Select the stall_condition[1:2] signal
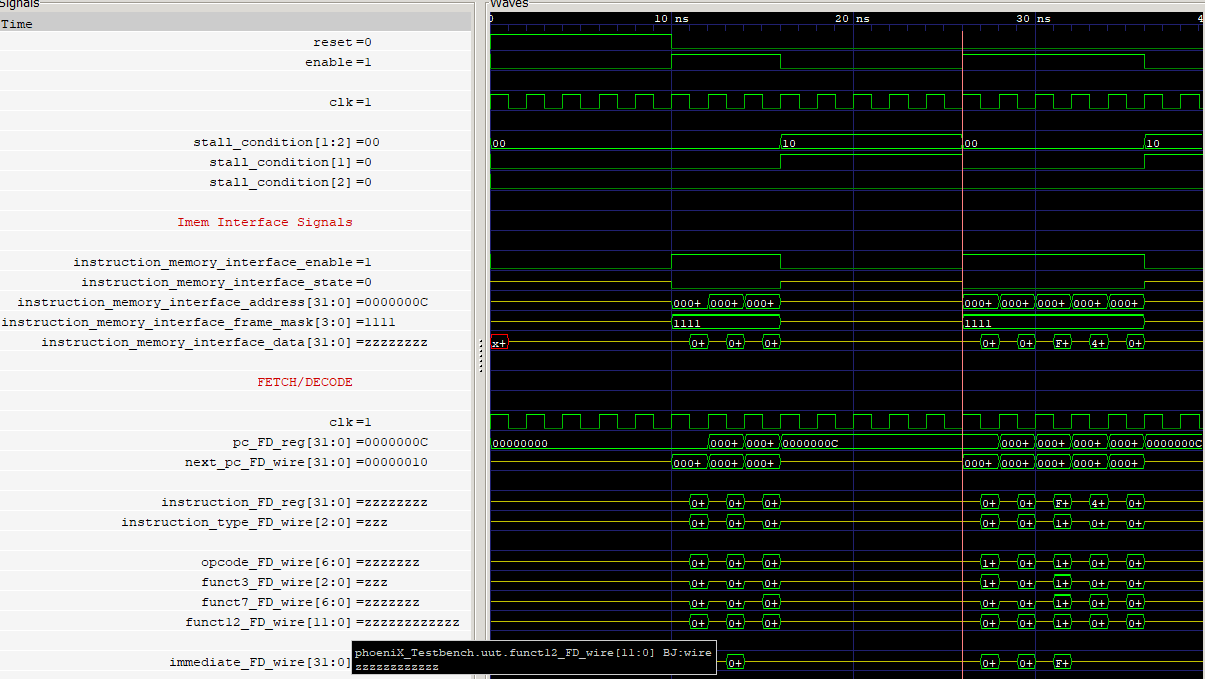The width and height of the screenshot is (1205, 679). click(x=235, y=142)
